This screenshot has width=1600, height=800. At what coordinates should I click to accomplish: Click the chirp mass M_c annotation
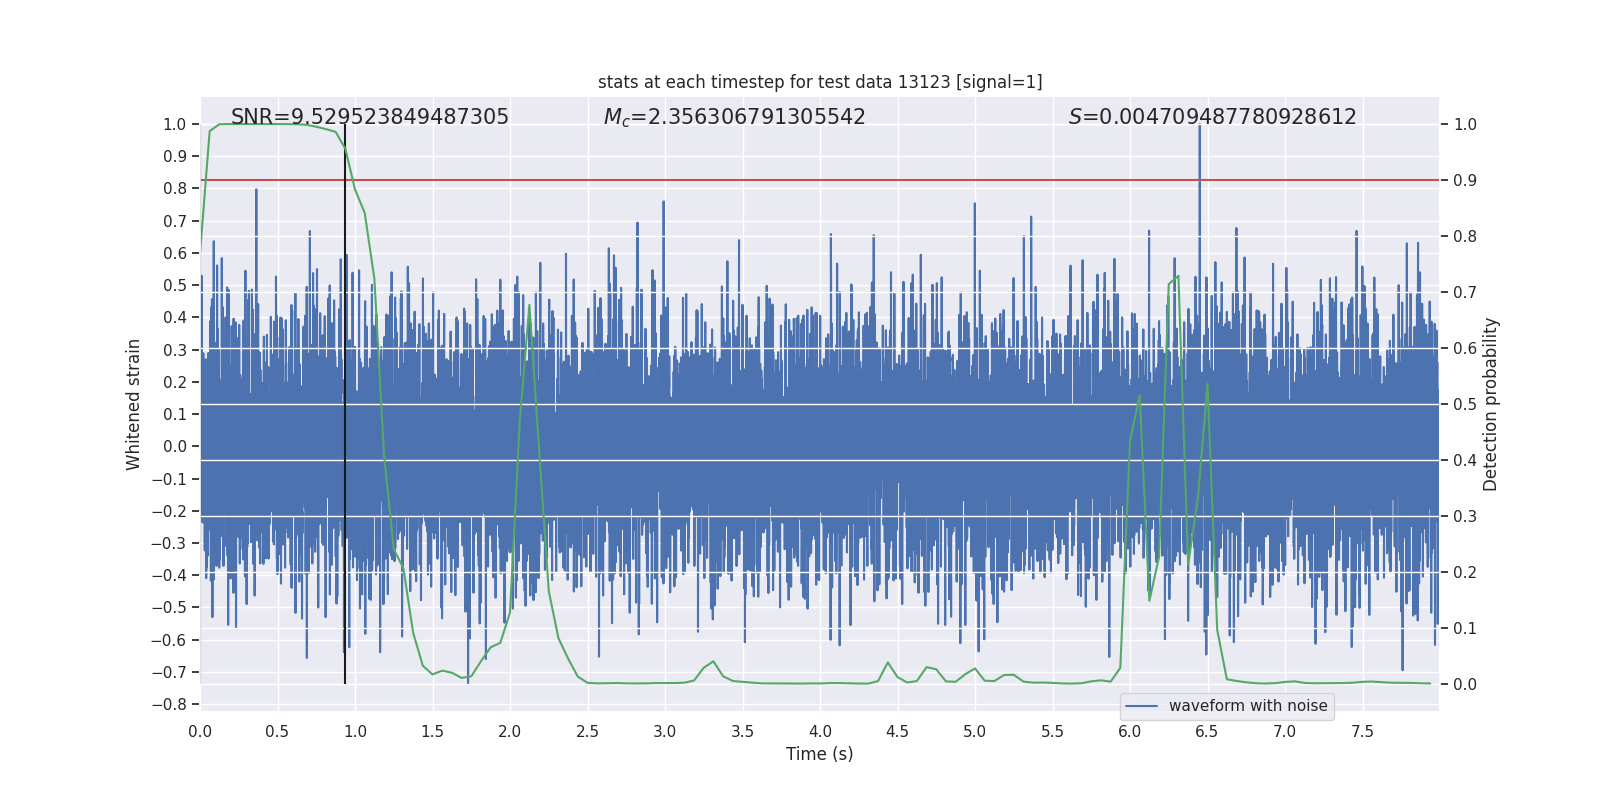point(734,117)
